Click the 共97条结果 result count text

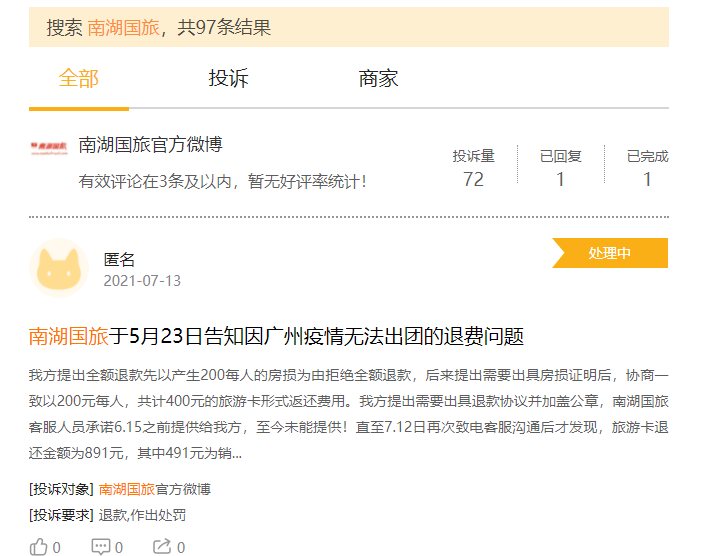224,28
